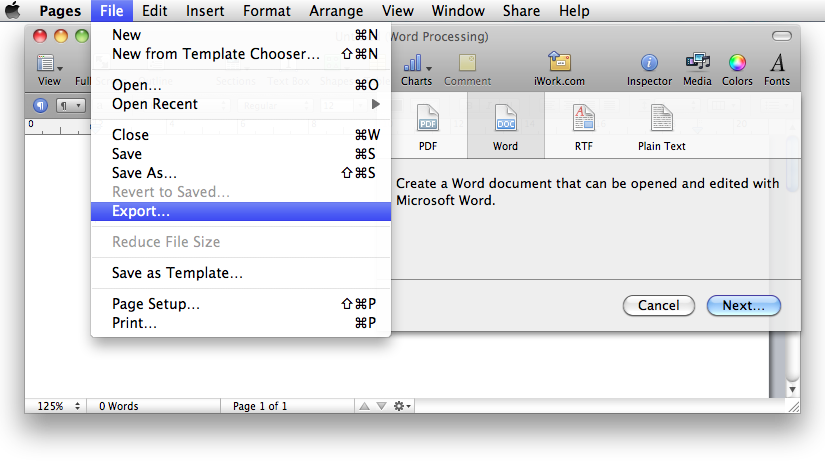Open the Edit menu

(155, 11)
